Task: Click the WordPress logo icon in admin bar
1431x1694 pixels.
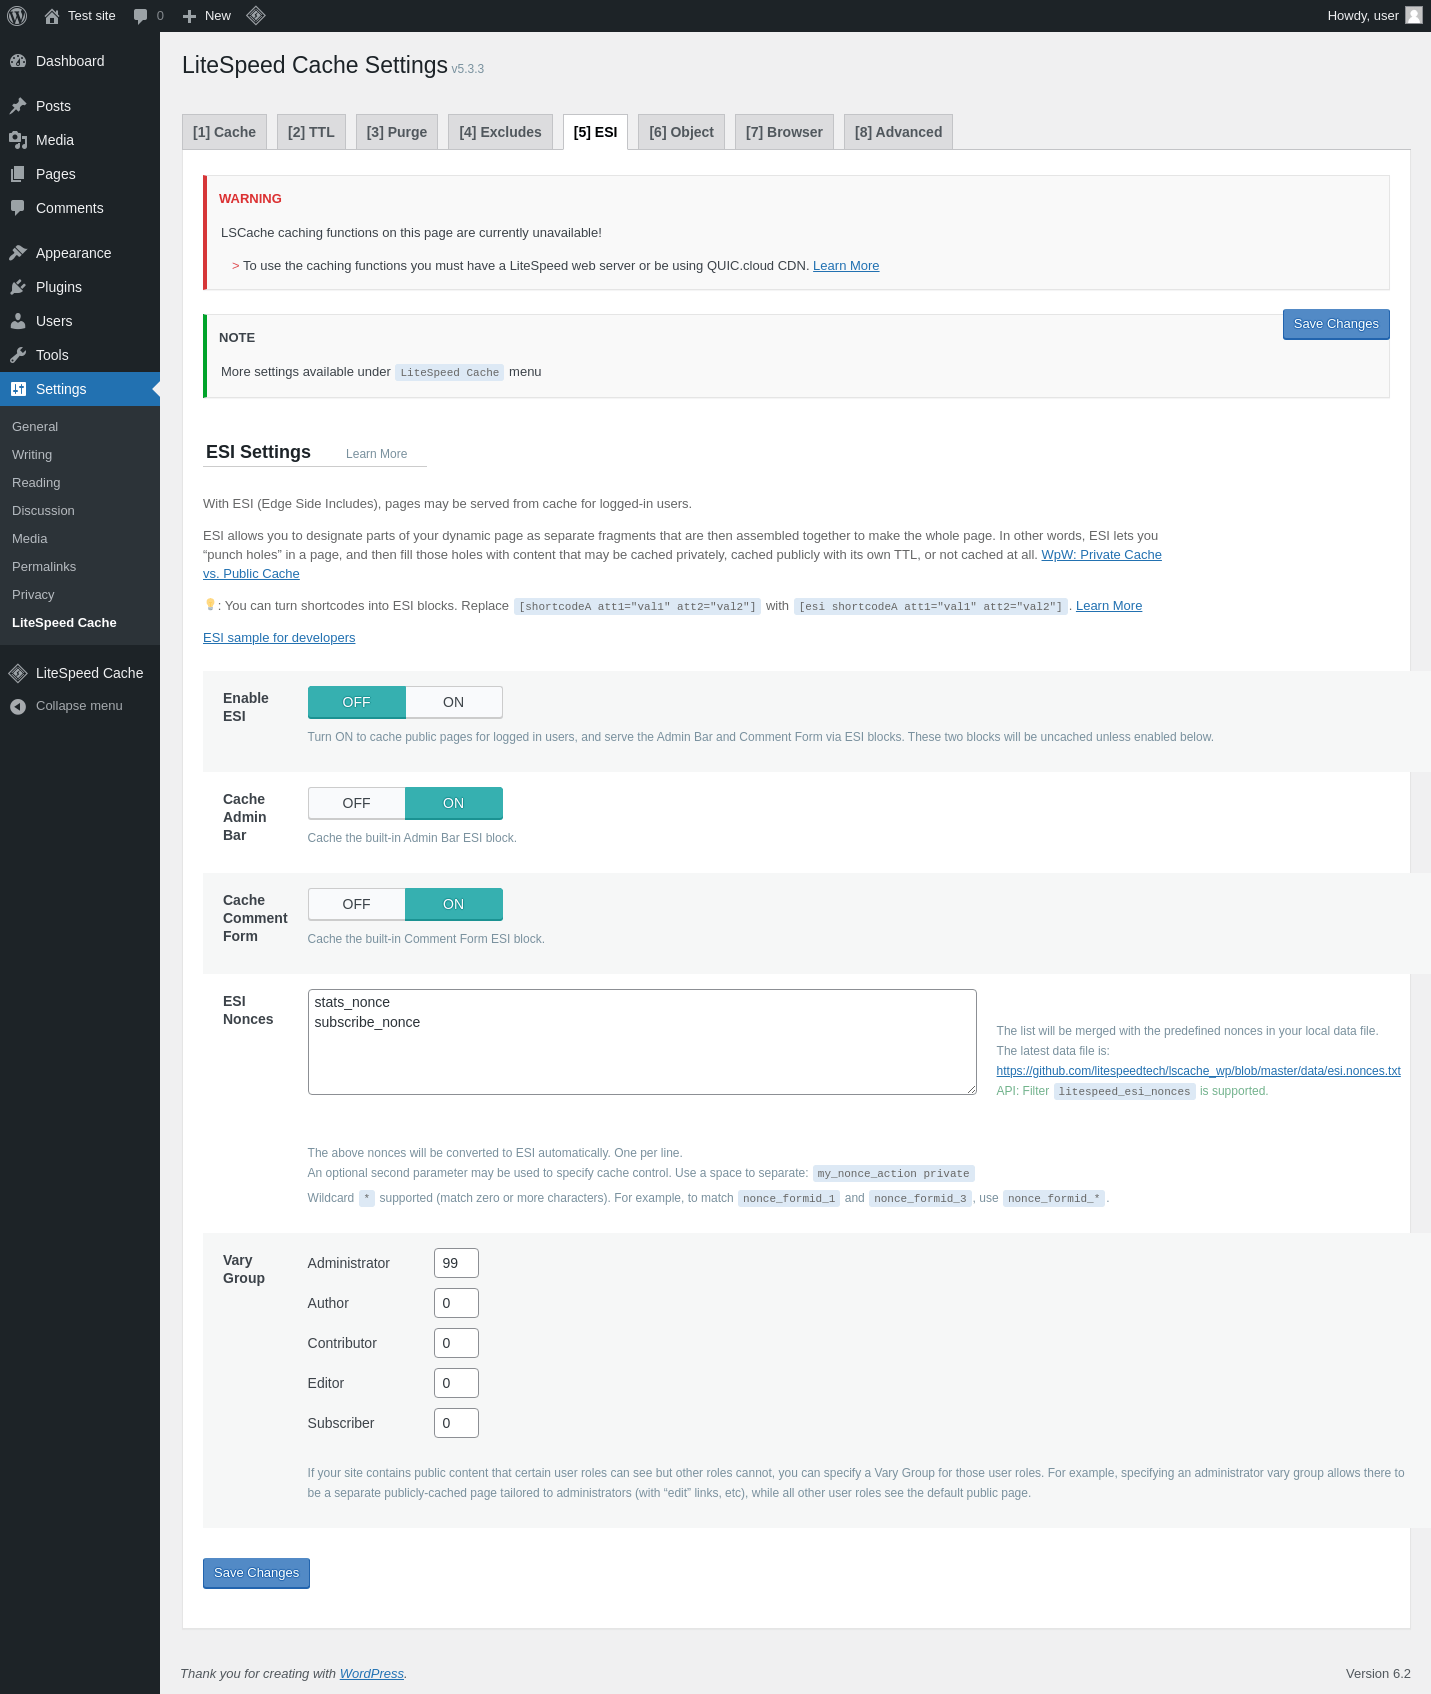Action: tap(17, 16)
